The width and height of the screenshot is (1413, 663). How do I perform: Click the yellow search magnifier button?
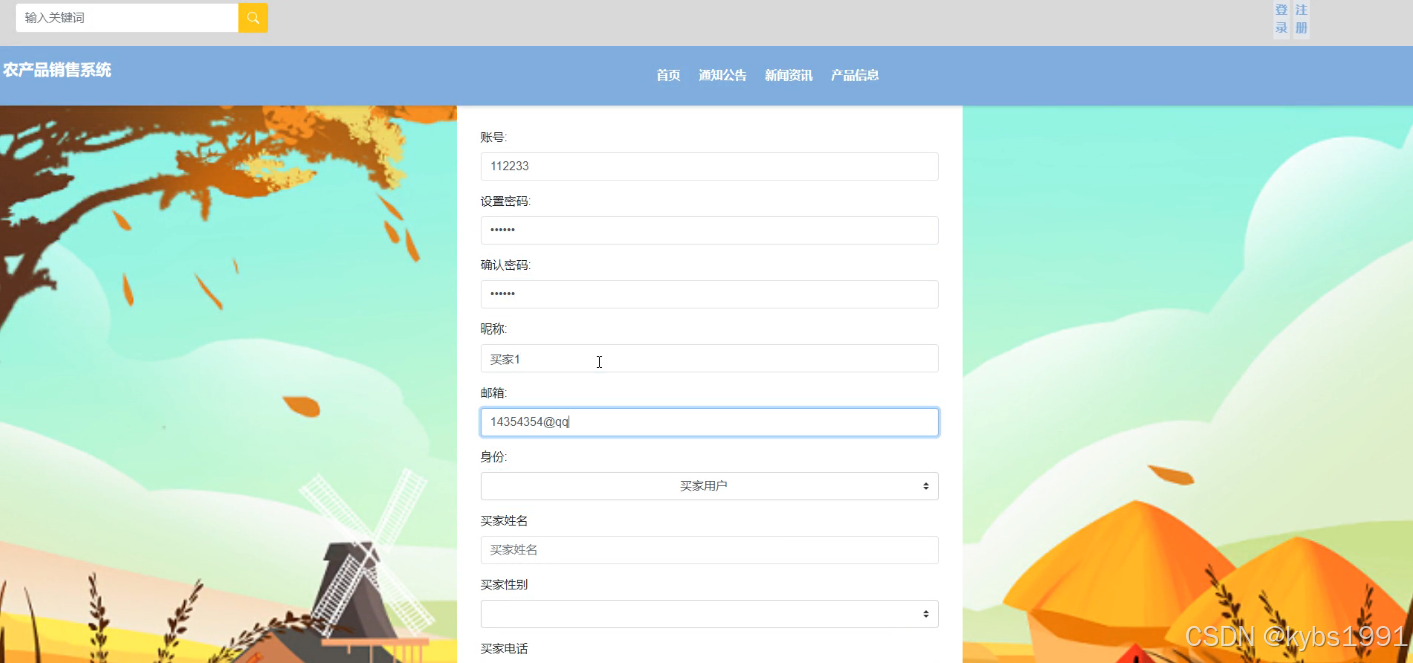click(253, 18)
